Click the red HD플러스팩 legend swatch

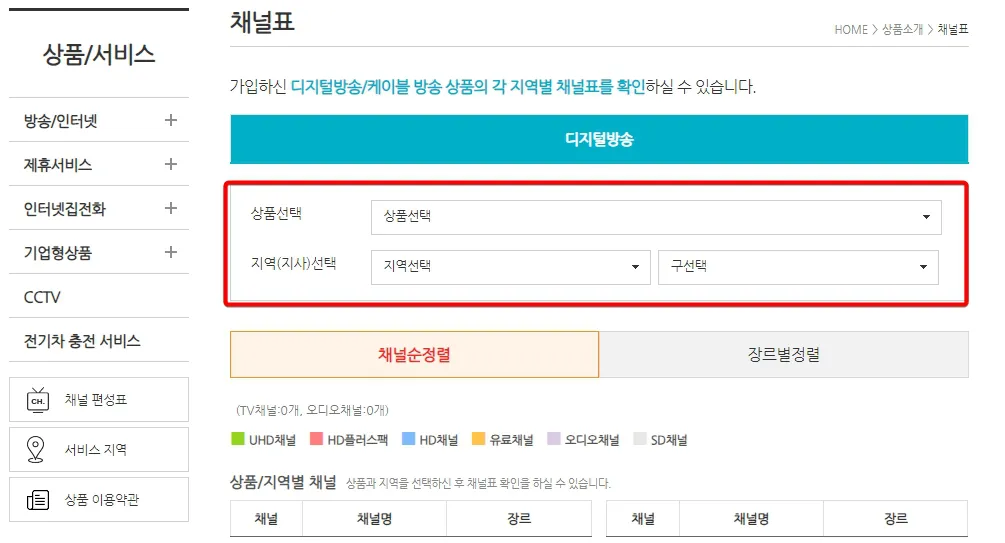tap(316, 439)
